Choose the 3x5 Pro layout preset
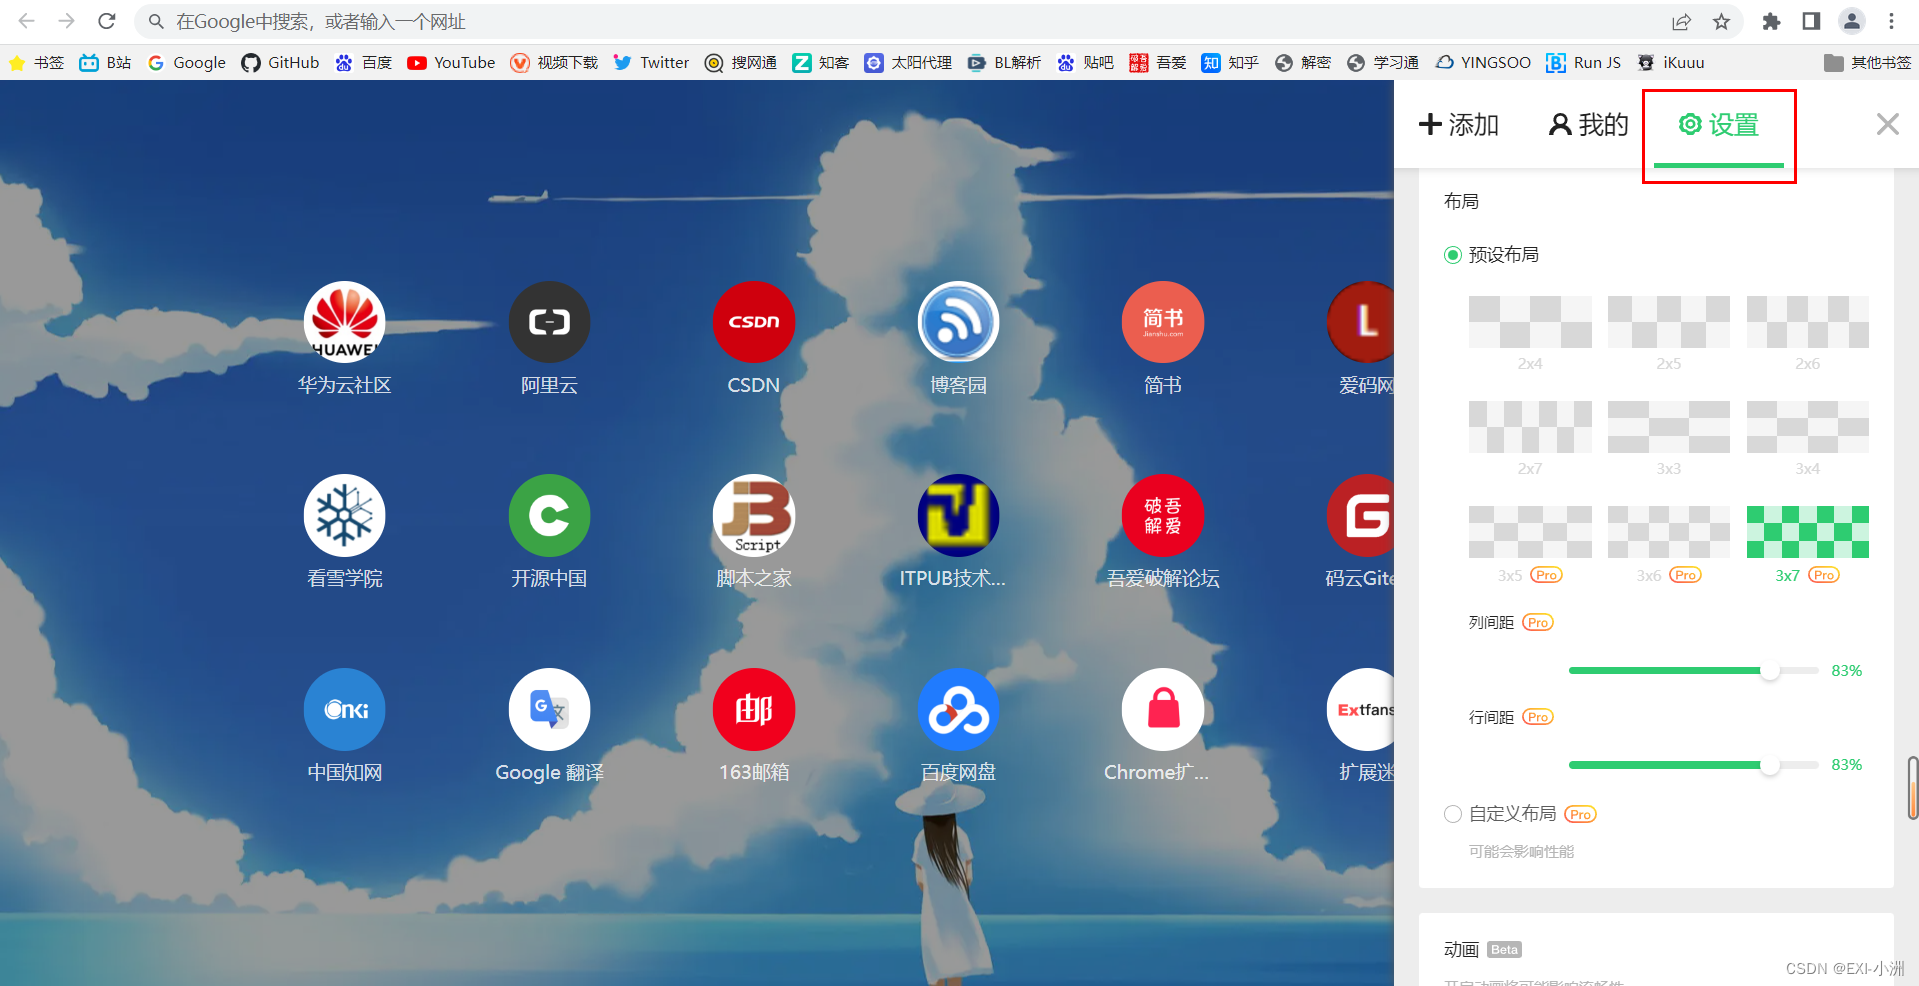Image resolution: width=1919 pixels, height=986 pixels. (1530, 532)
